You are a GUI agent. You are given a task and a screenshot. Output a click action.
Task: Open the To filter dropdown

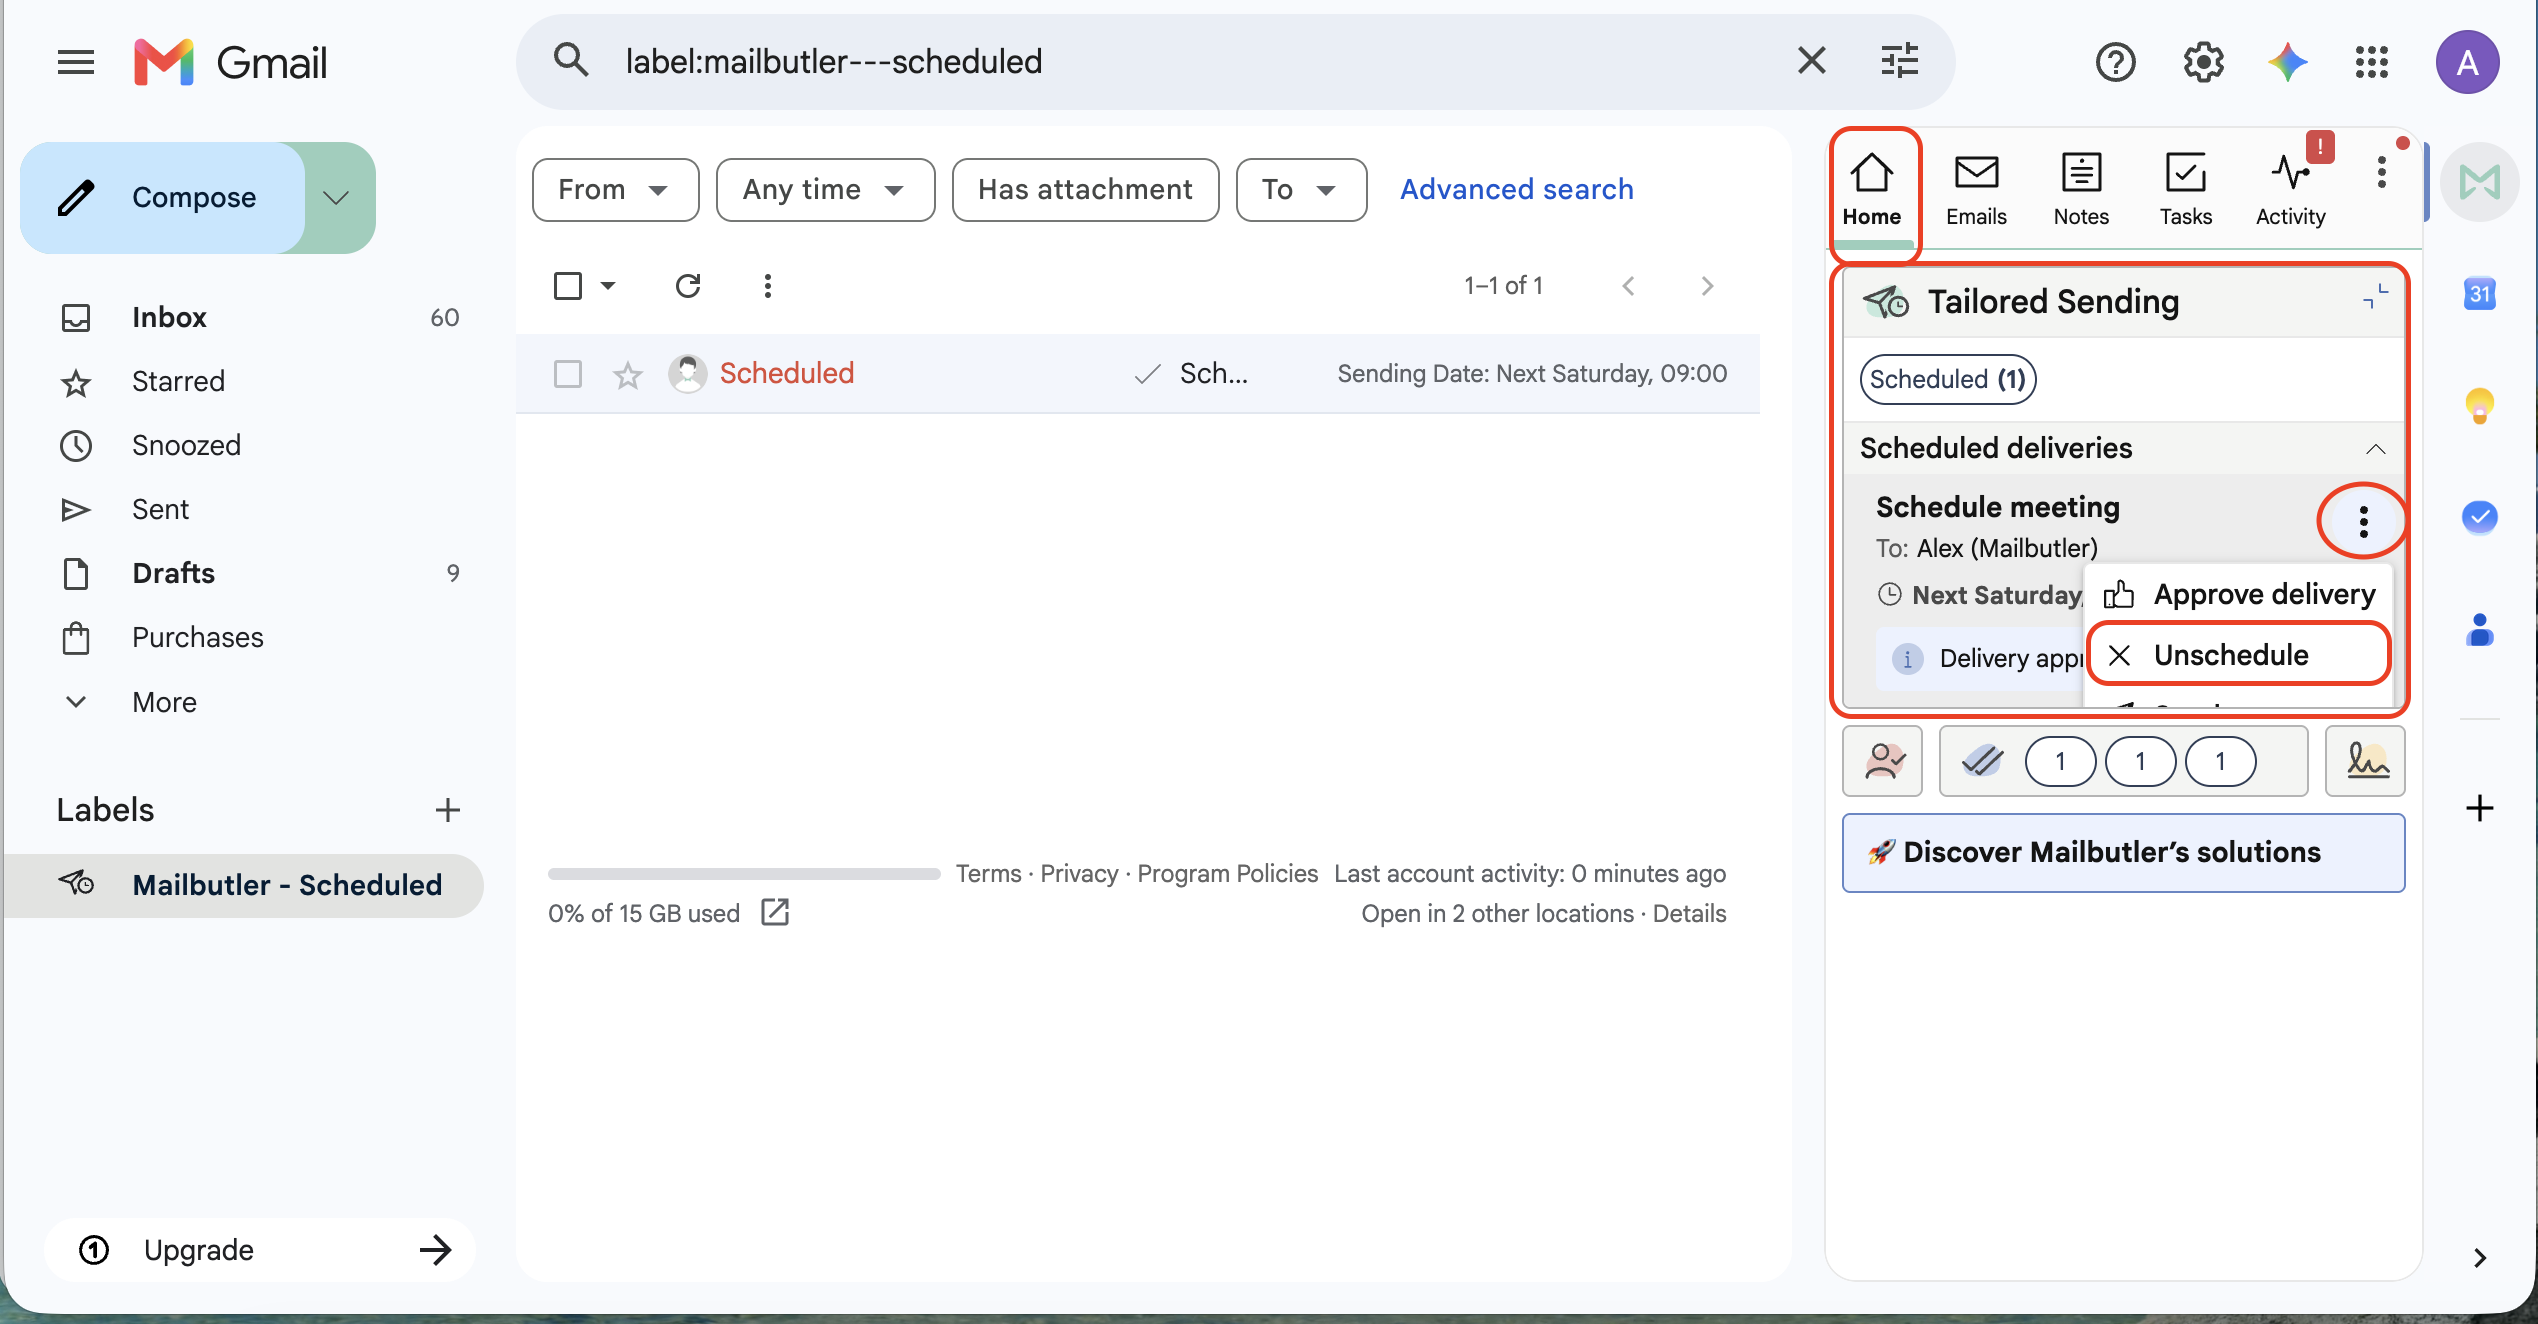tap(1301, 189)
